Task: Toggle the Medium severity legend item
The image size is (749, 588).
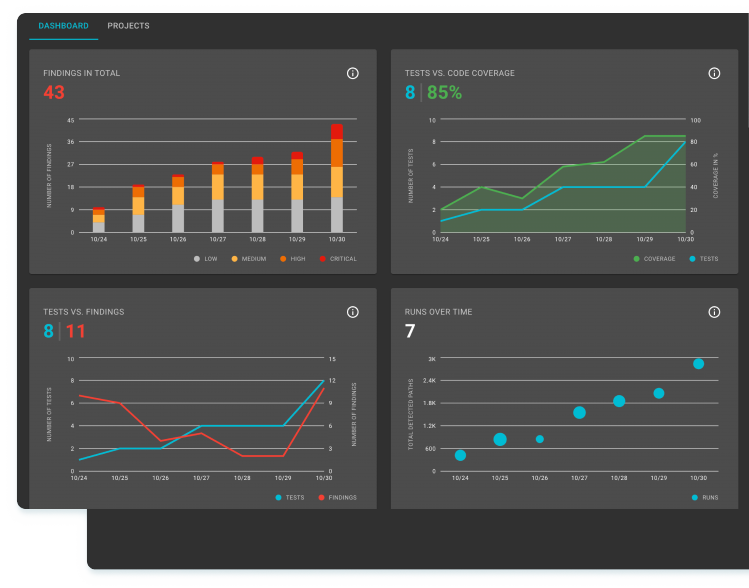Action: tap(246, 259)
